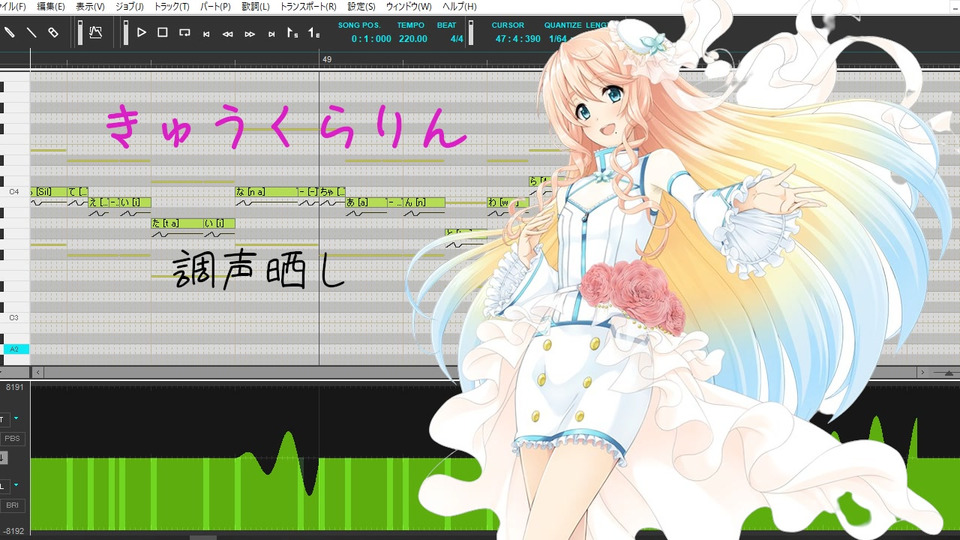
Task: Select the Eraser tool
Action: pyautogui.click(x=53, y=32)
